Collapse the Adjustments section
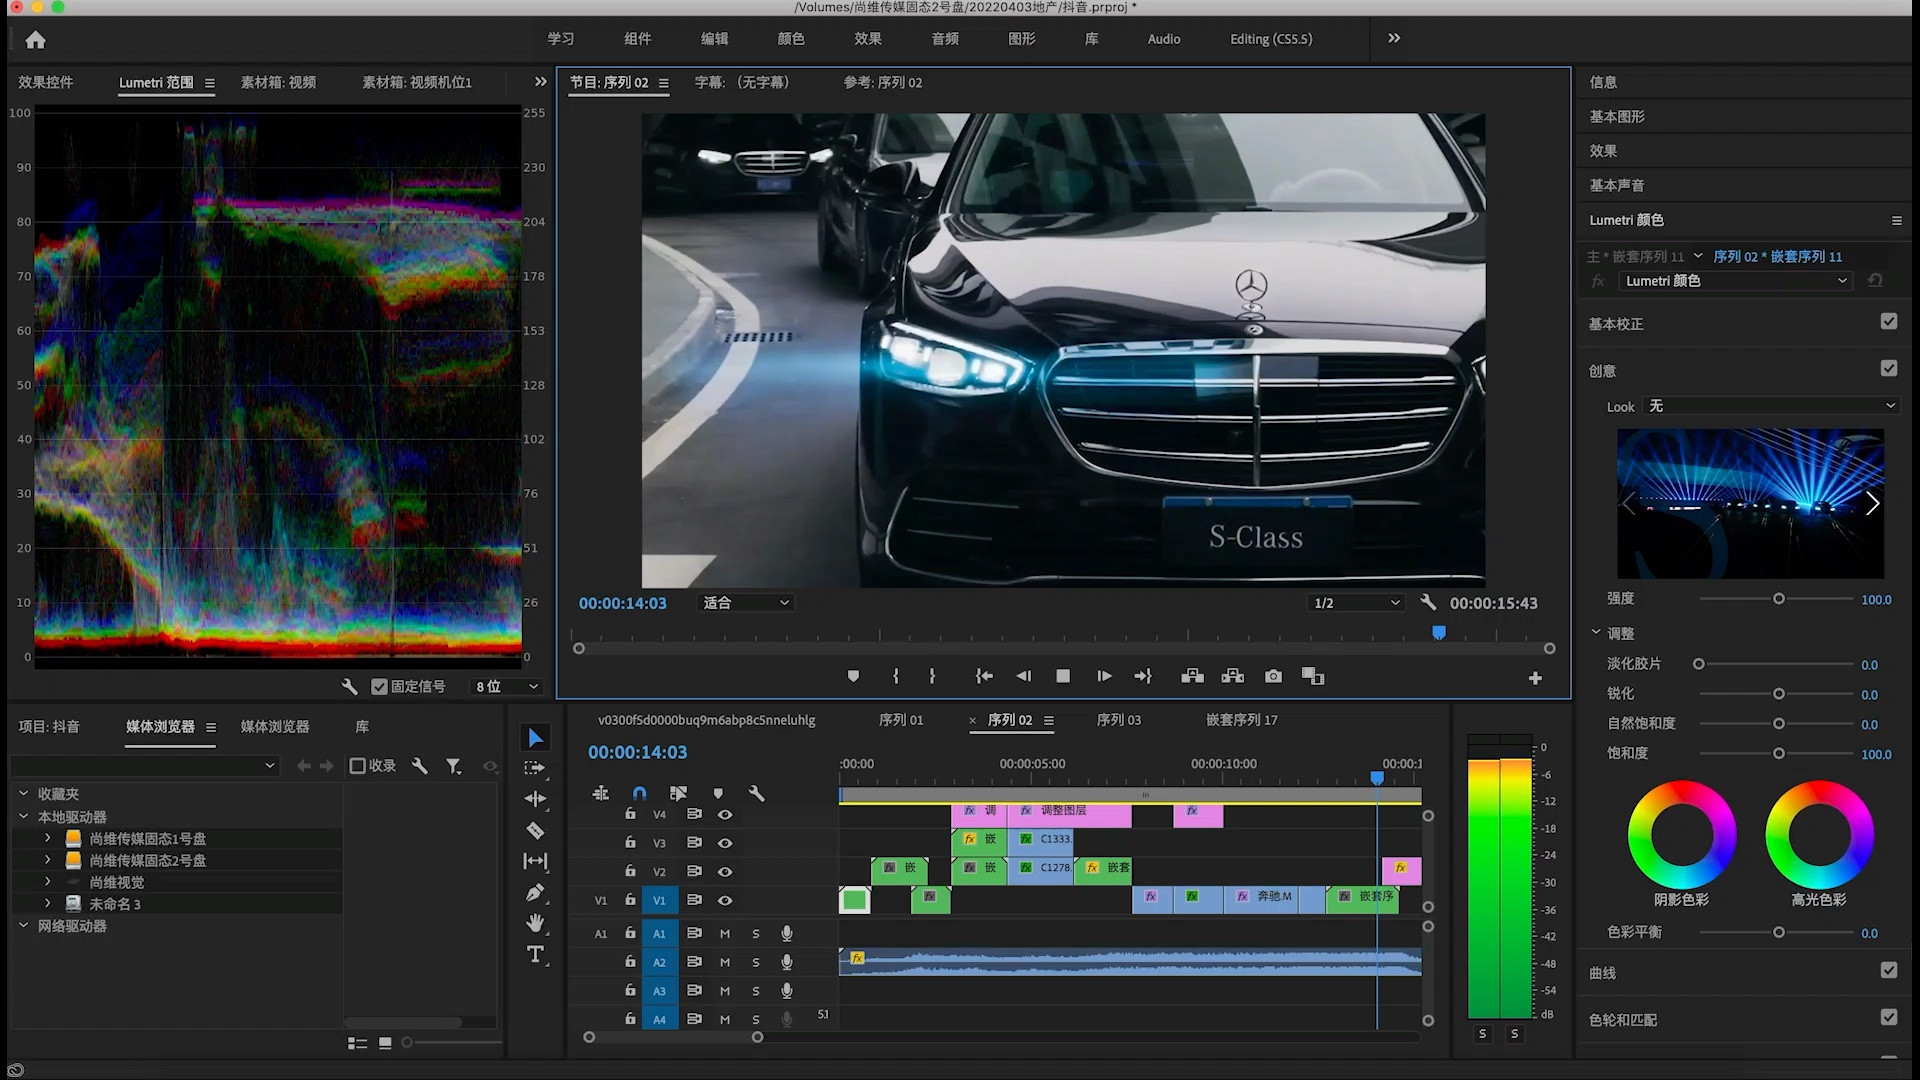The width and height of the screenshot is (1920, 1080). [x=1596, y=633]
